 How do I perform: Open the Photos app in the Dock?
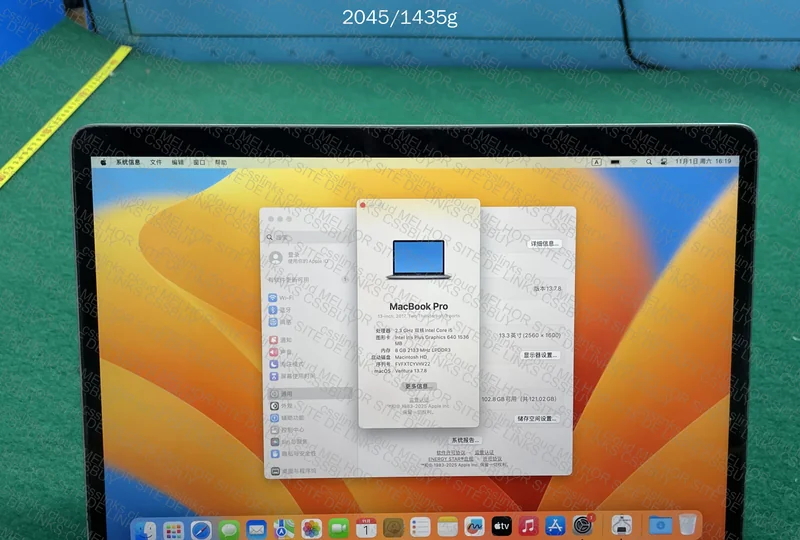tap(311, 528)
